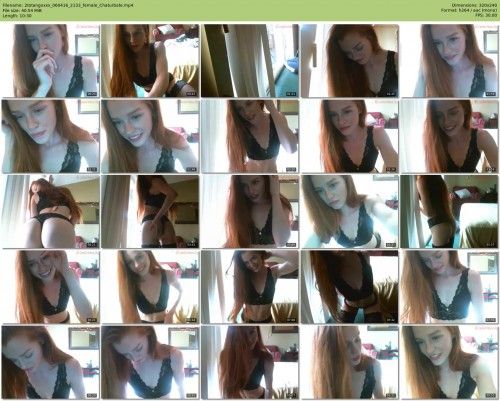Open the first thumbnail of the bottom row
500x401 pixels.
(51, 363)
